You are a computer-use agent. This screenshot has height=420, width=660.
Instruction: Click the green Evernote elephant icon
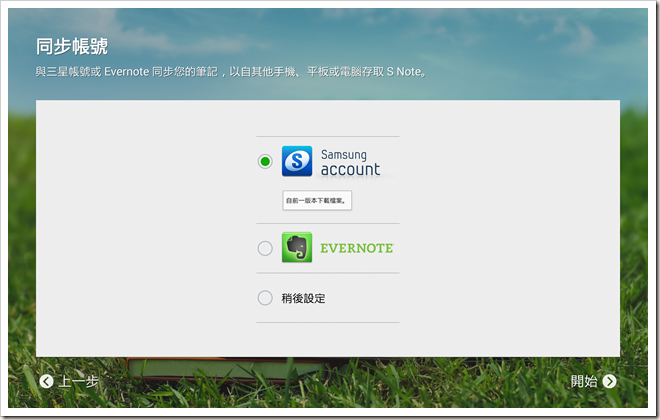[297, 247]
